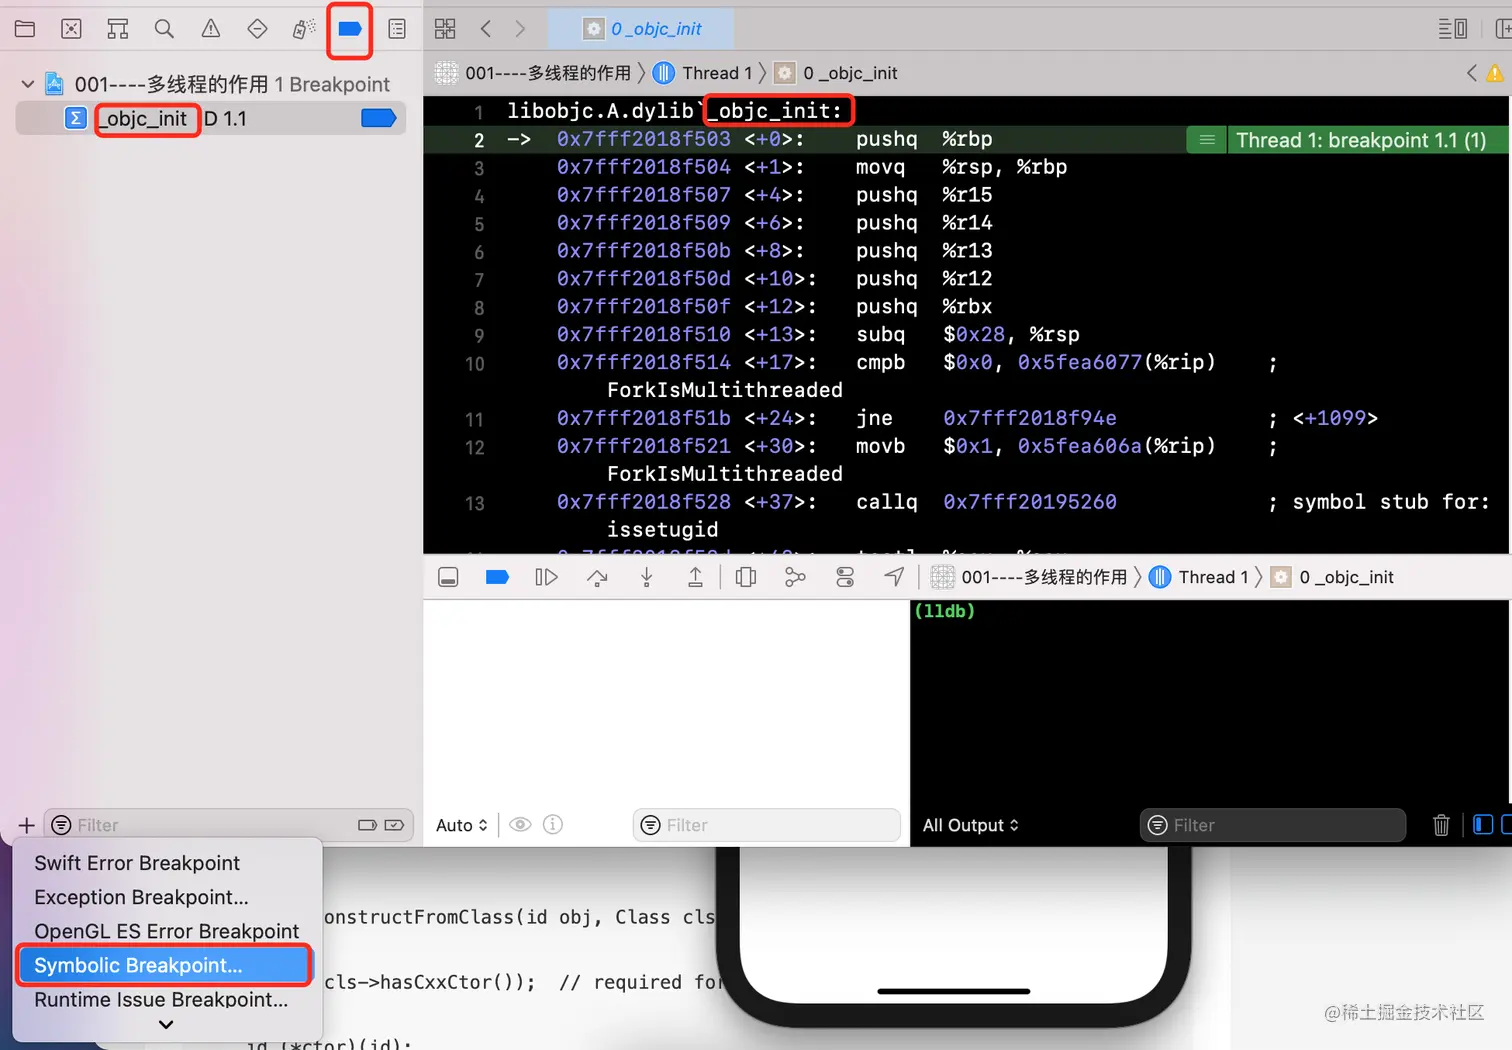Click the Simulate Location arrow
The image size is (1512, 1050).
click(894, 577)
